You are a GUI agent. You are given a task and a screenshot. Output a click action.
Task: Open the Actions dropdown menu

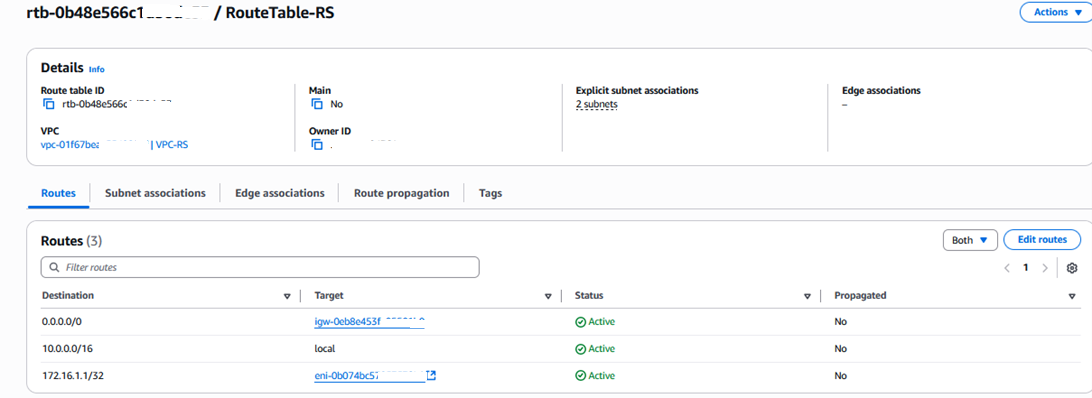coord(1056,12)
